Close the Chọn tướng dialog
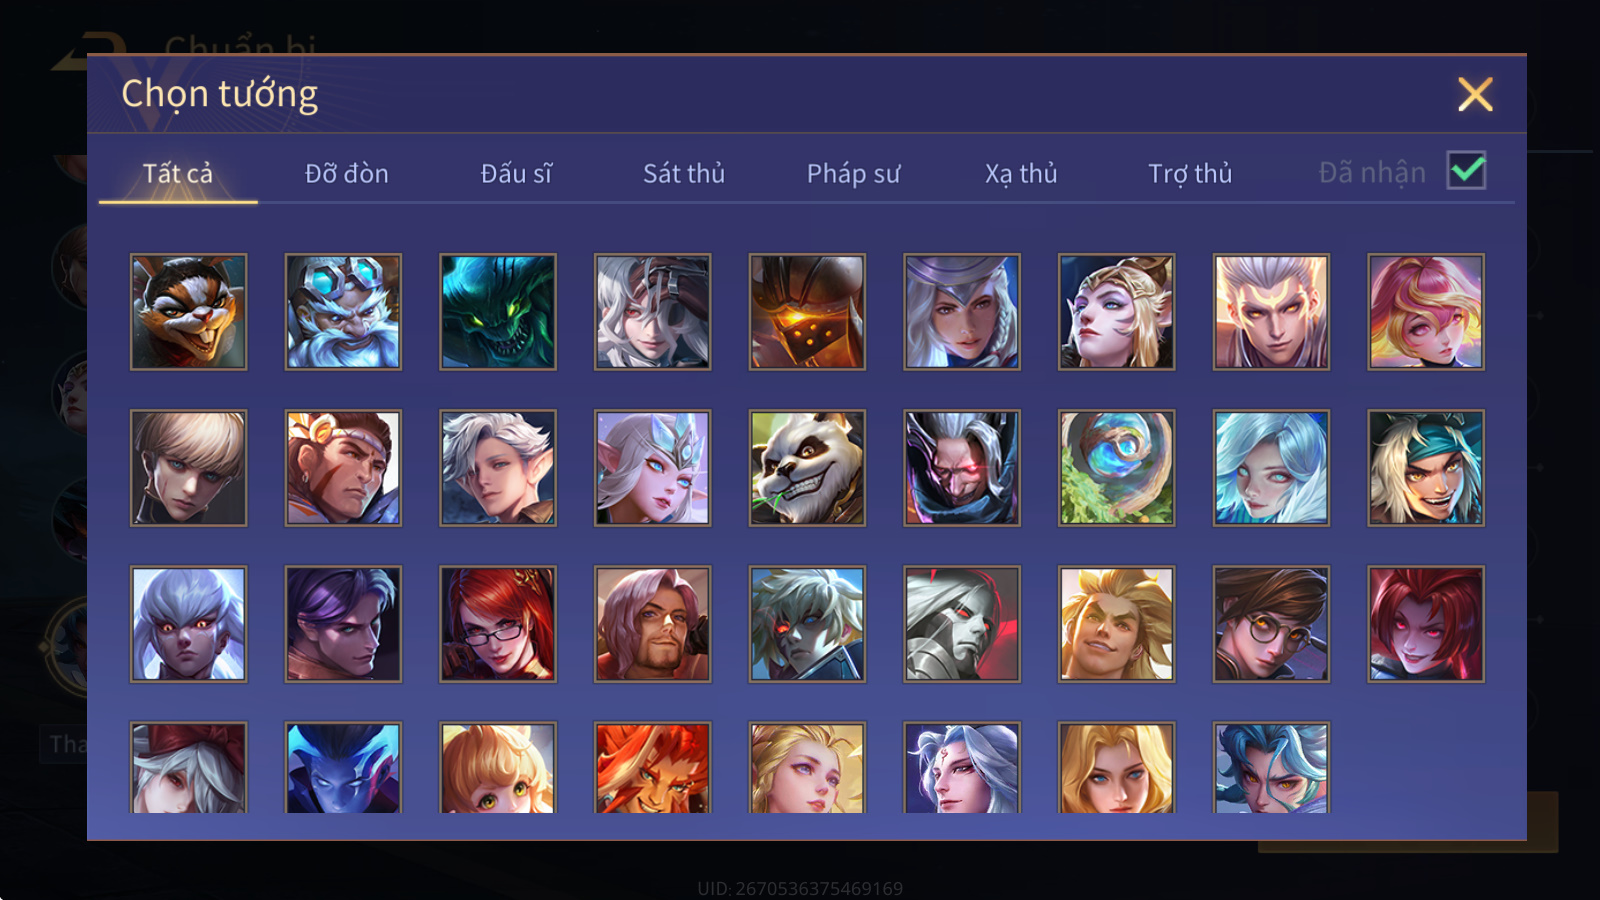Screen dimensions: 1600x900 click(1475, 95)
